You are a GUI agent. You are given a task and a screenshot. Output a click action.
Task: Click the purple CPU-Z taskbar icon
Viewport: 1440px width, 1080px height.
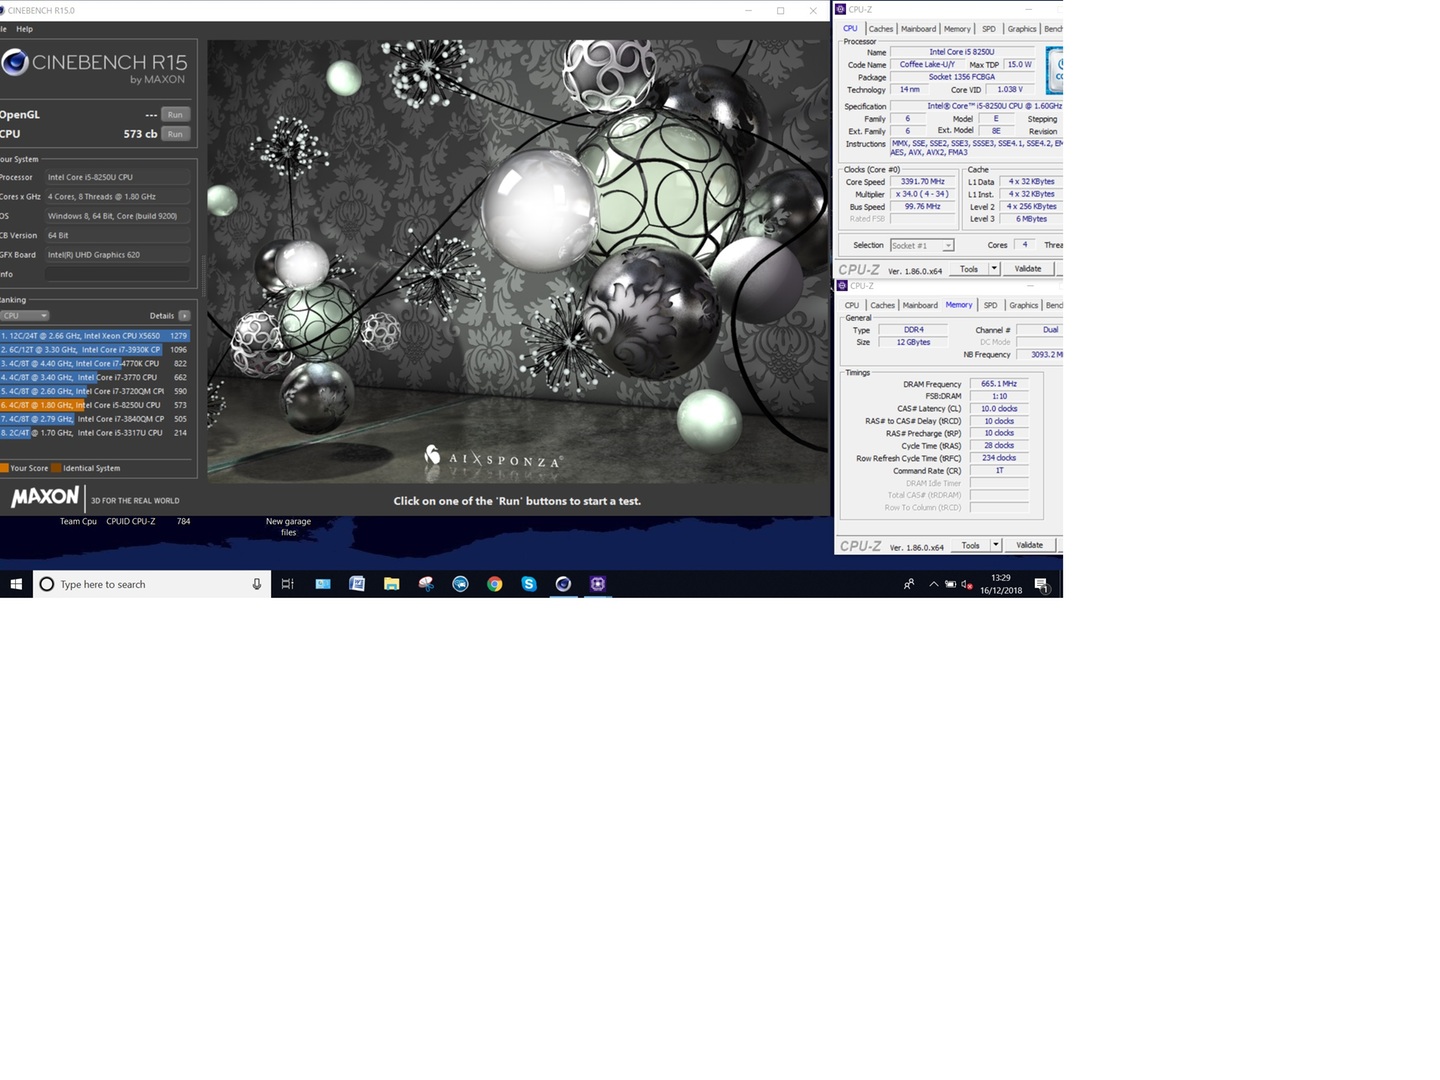pyautogui.click(x=598, y=584)
